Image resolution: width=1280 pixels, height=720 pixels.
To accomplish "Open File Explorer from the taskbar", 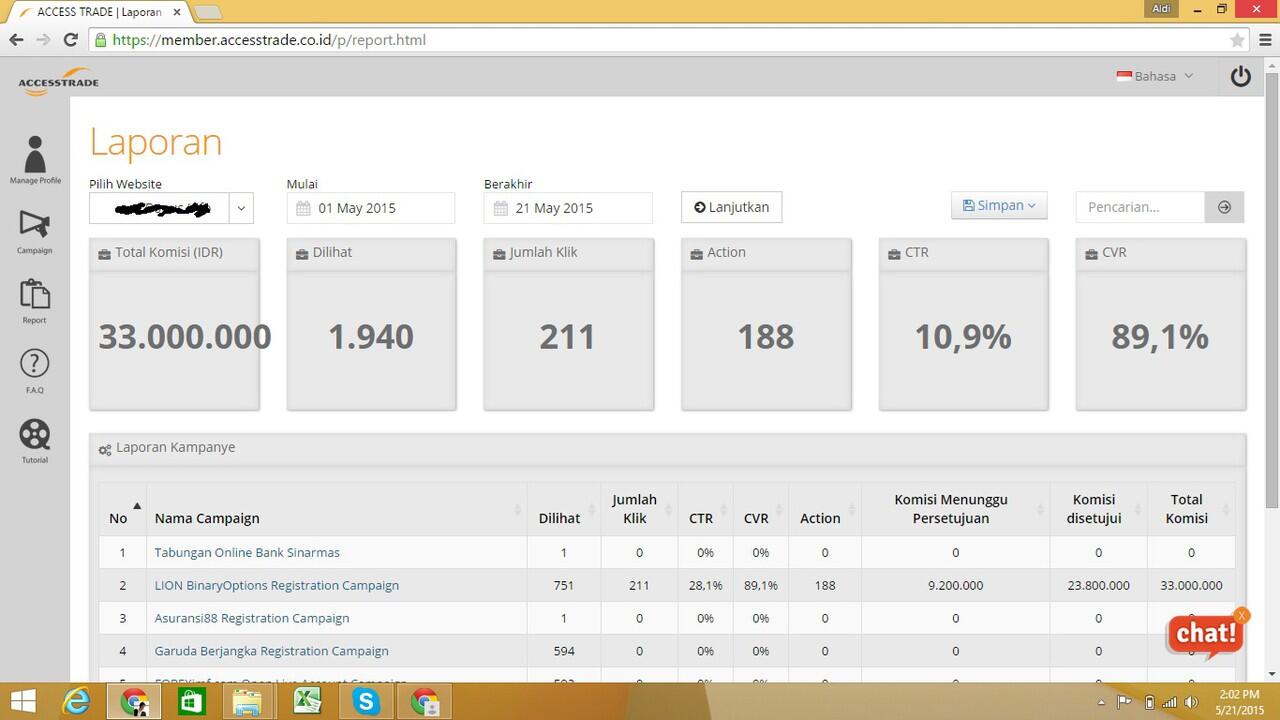I will [248, 701].
